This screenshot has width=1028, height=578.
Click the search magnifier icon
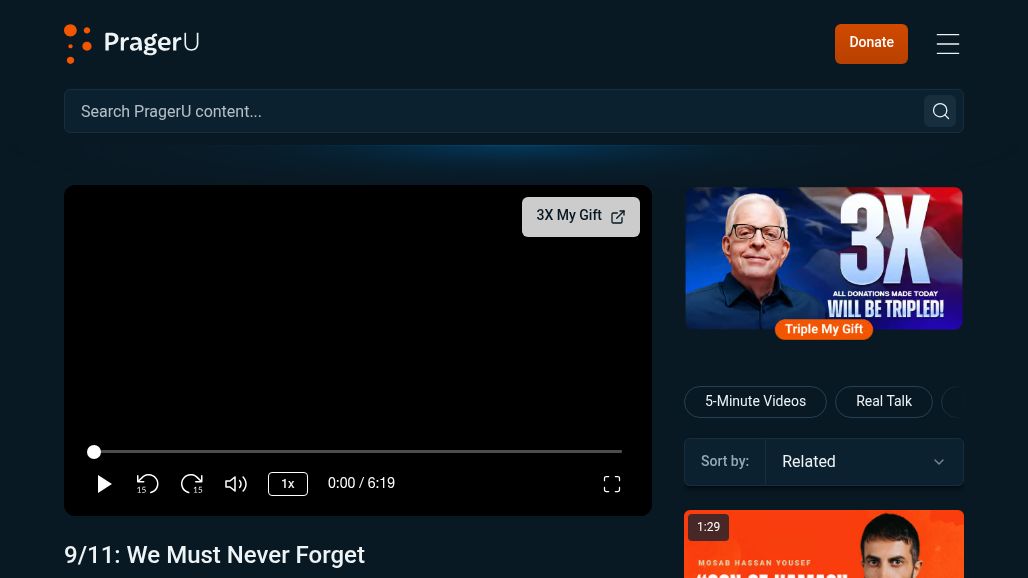(940, 111)
